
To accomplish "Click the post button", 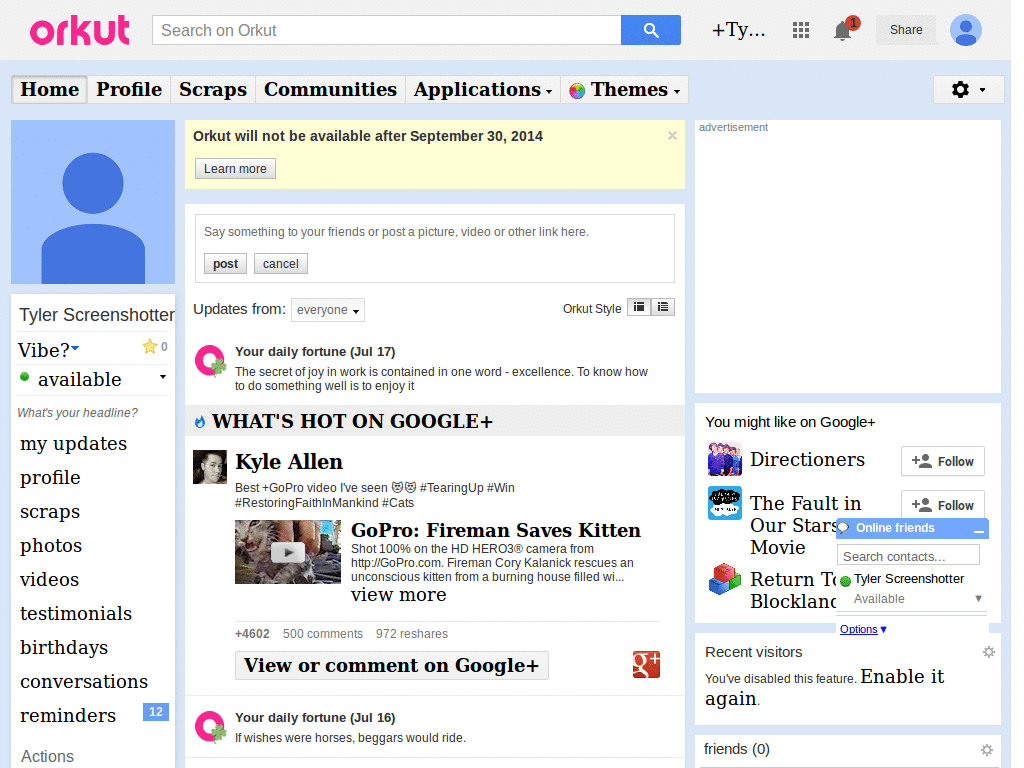I will [x=225, y=264].
